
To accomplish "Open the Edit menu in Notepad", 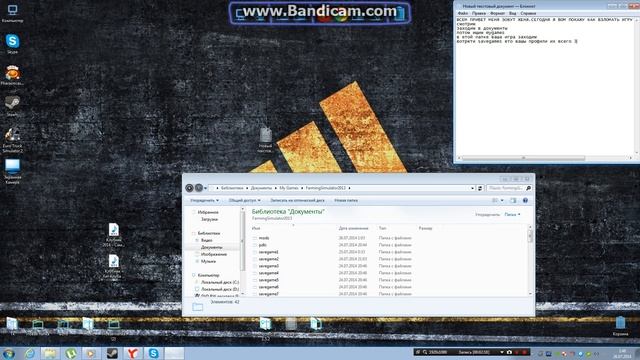I will (479, 13).
